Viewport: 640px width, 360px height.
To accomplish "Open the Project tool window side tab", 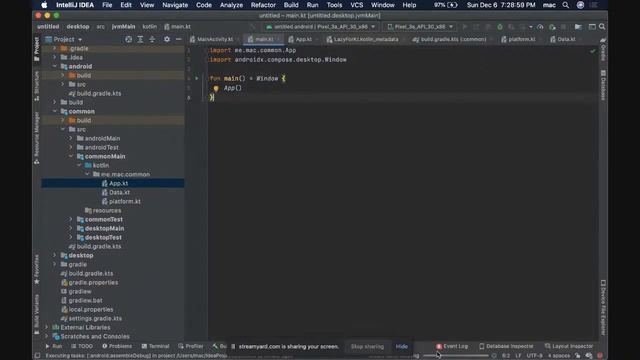I will pyautogui.click(x=37, y=49).
